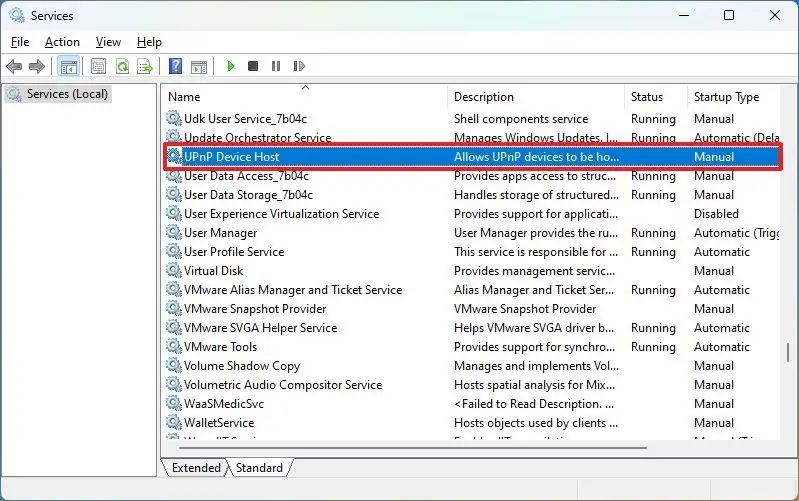Sort by the Name column header

coord(306,97)
